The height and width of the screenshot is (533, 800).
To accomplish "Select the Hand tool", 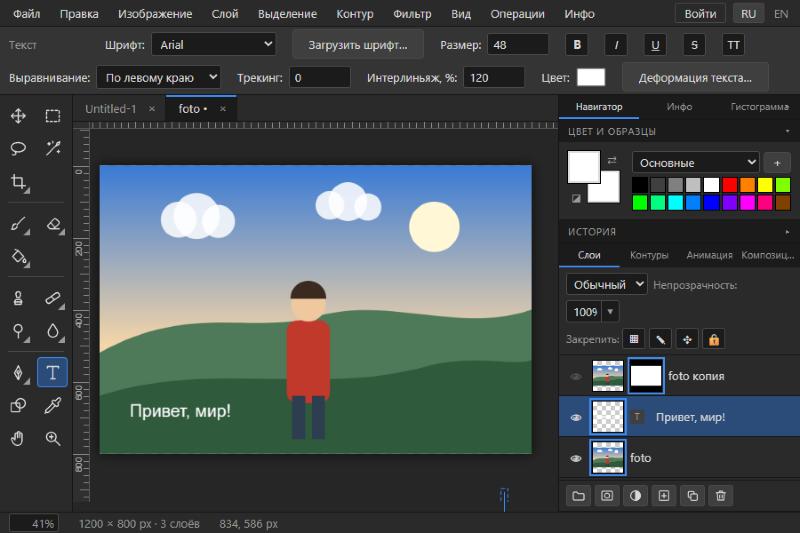I will click(x=18, y=439).
